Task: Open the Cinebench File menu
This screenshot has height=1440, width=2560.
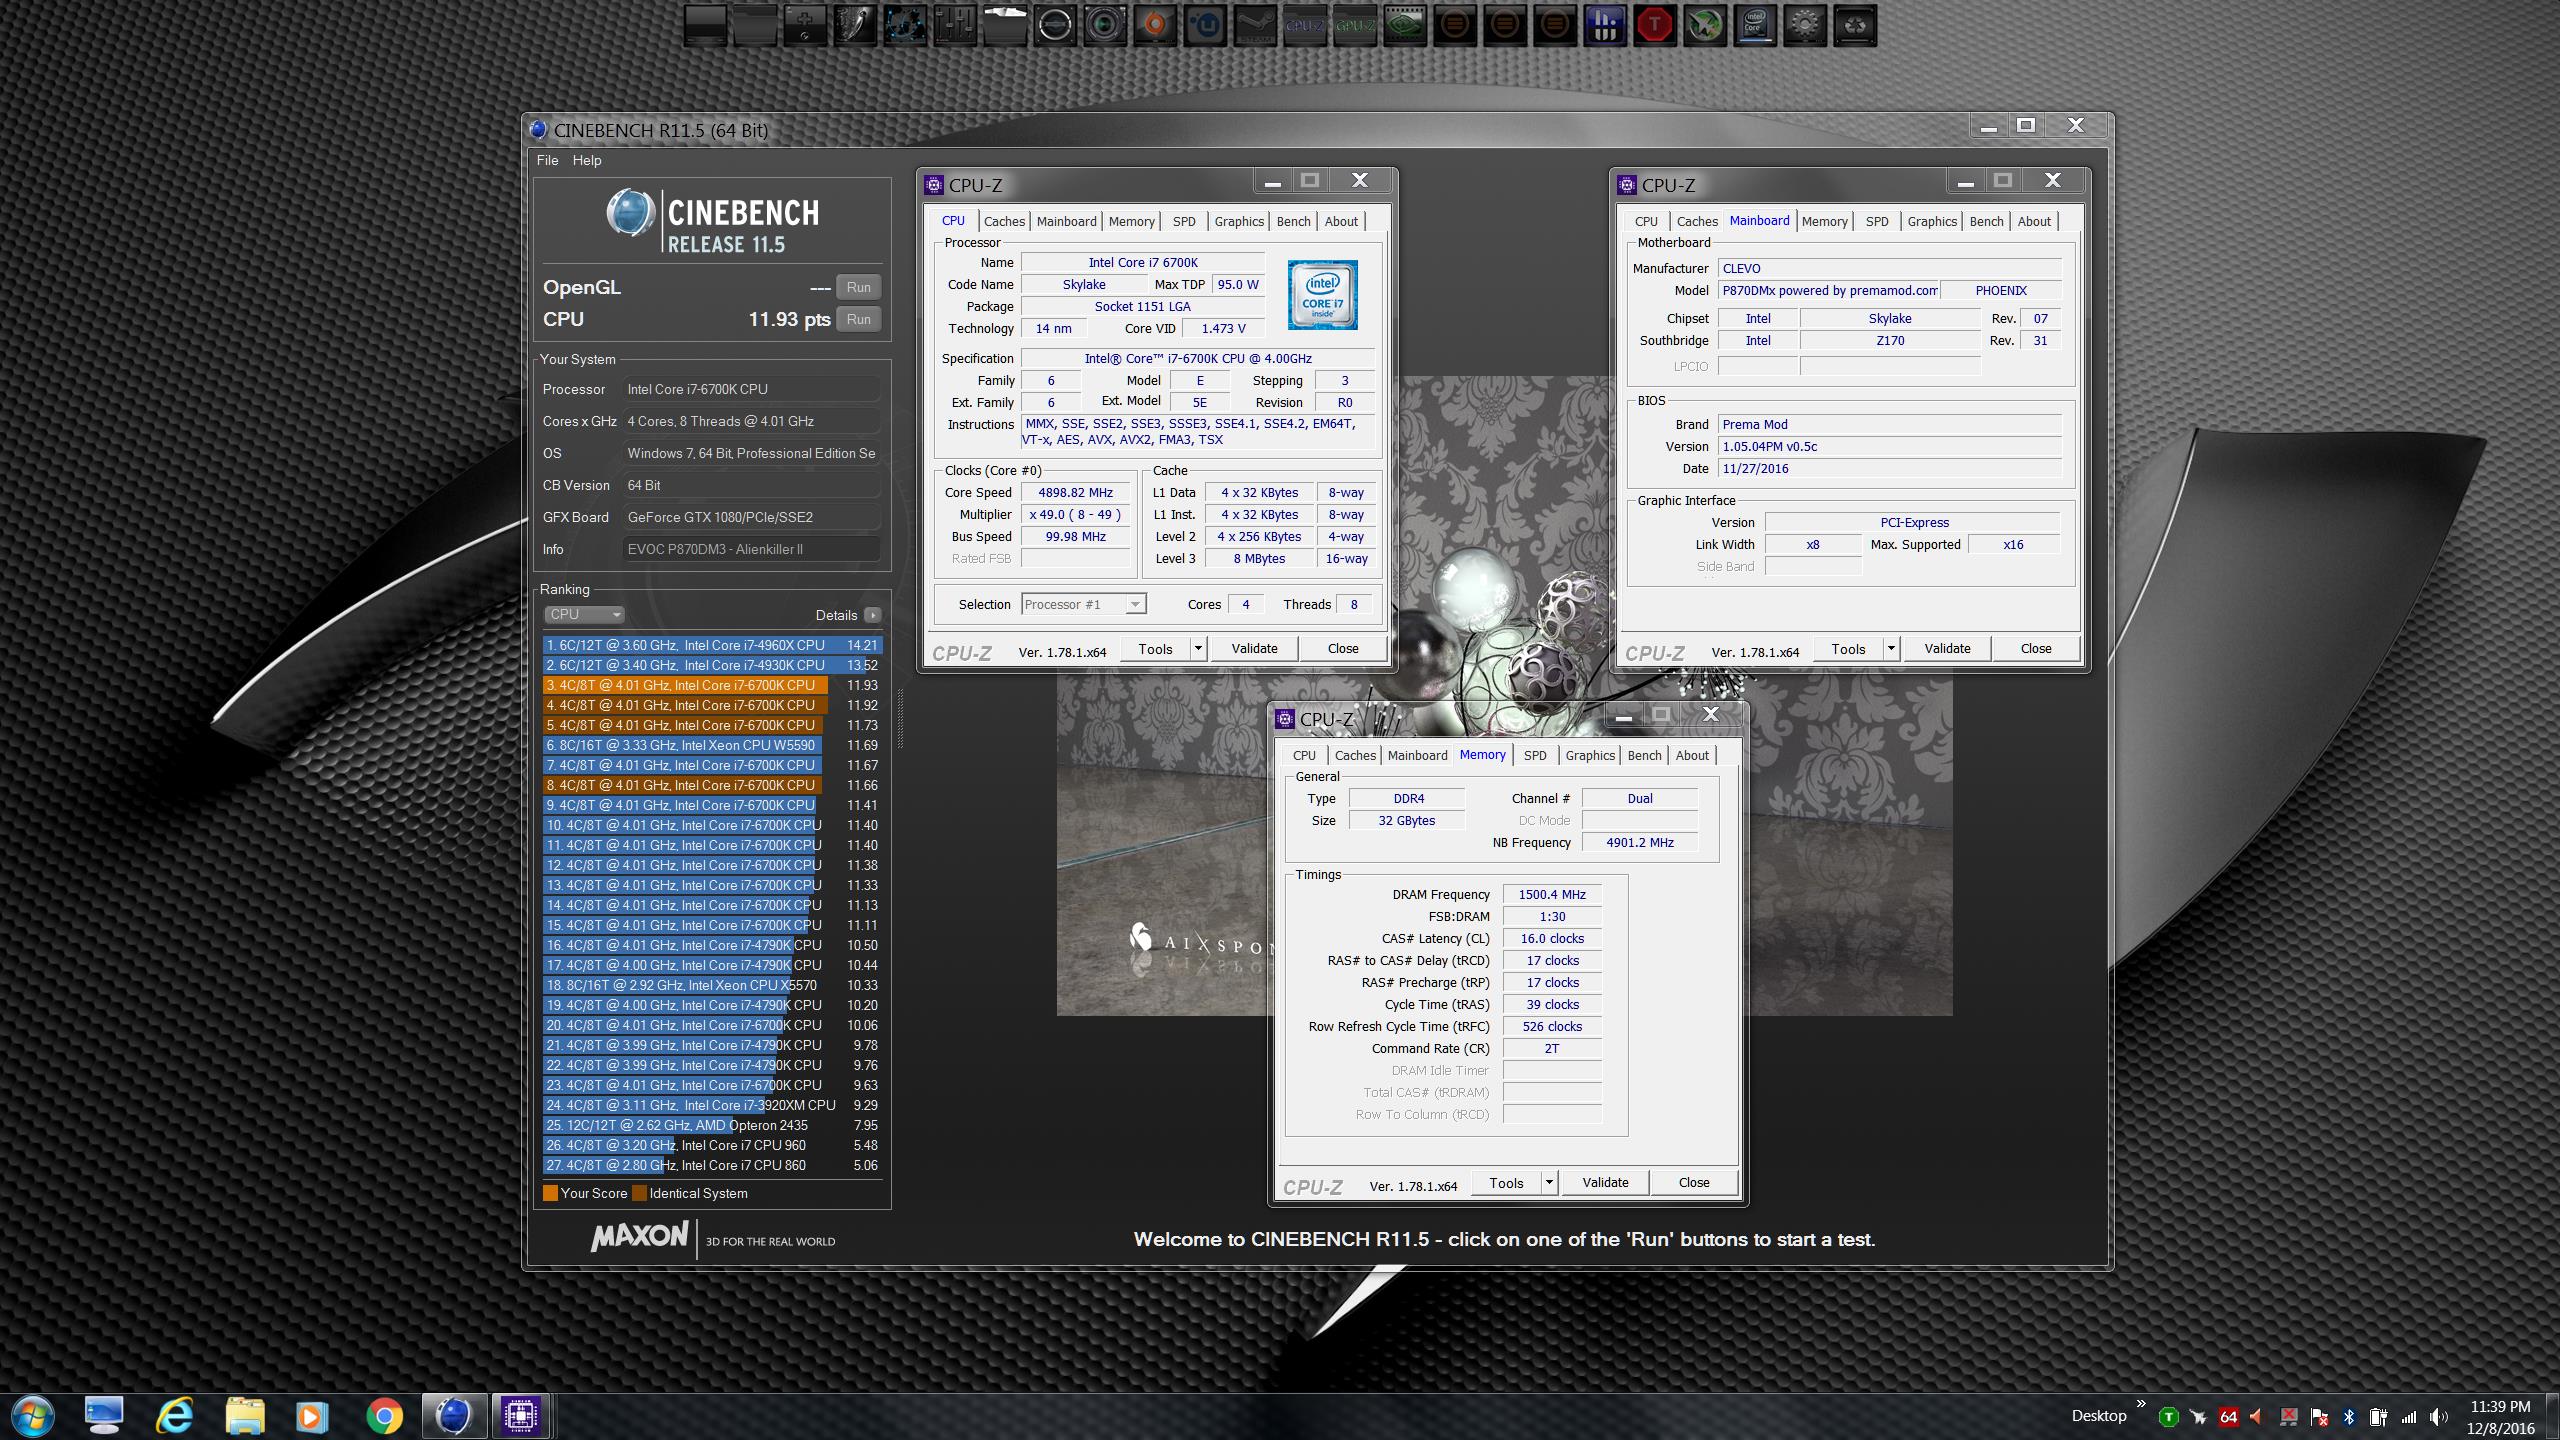Action: coord(547,160)
